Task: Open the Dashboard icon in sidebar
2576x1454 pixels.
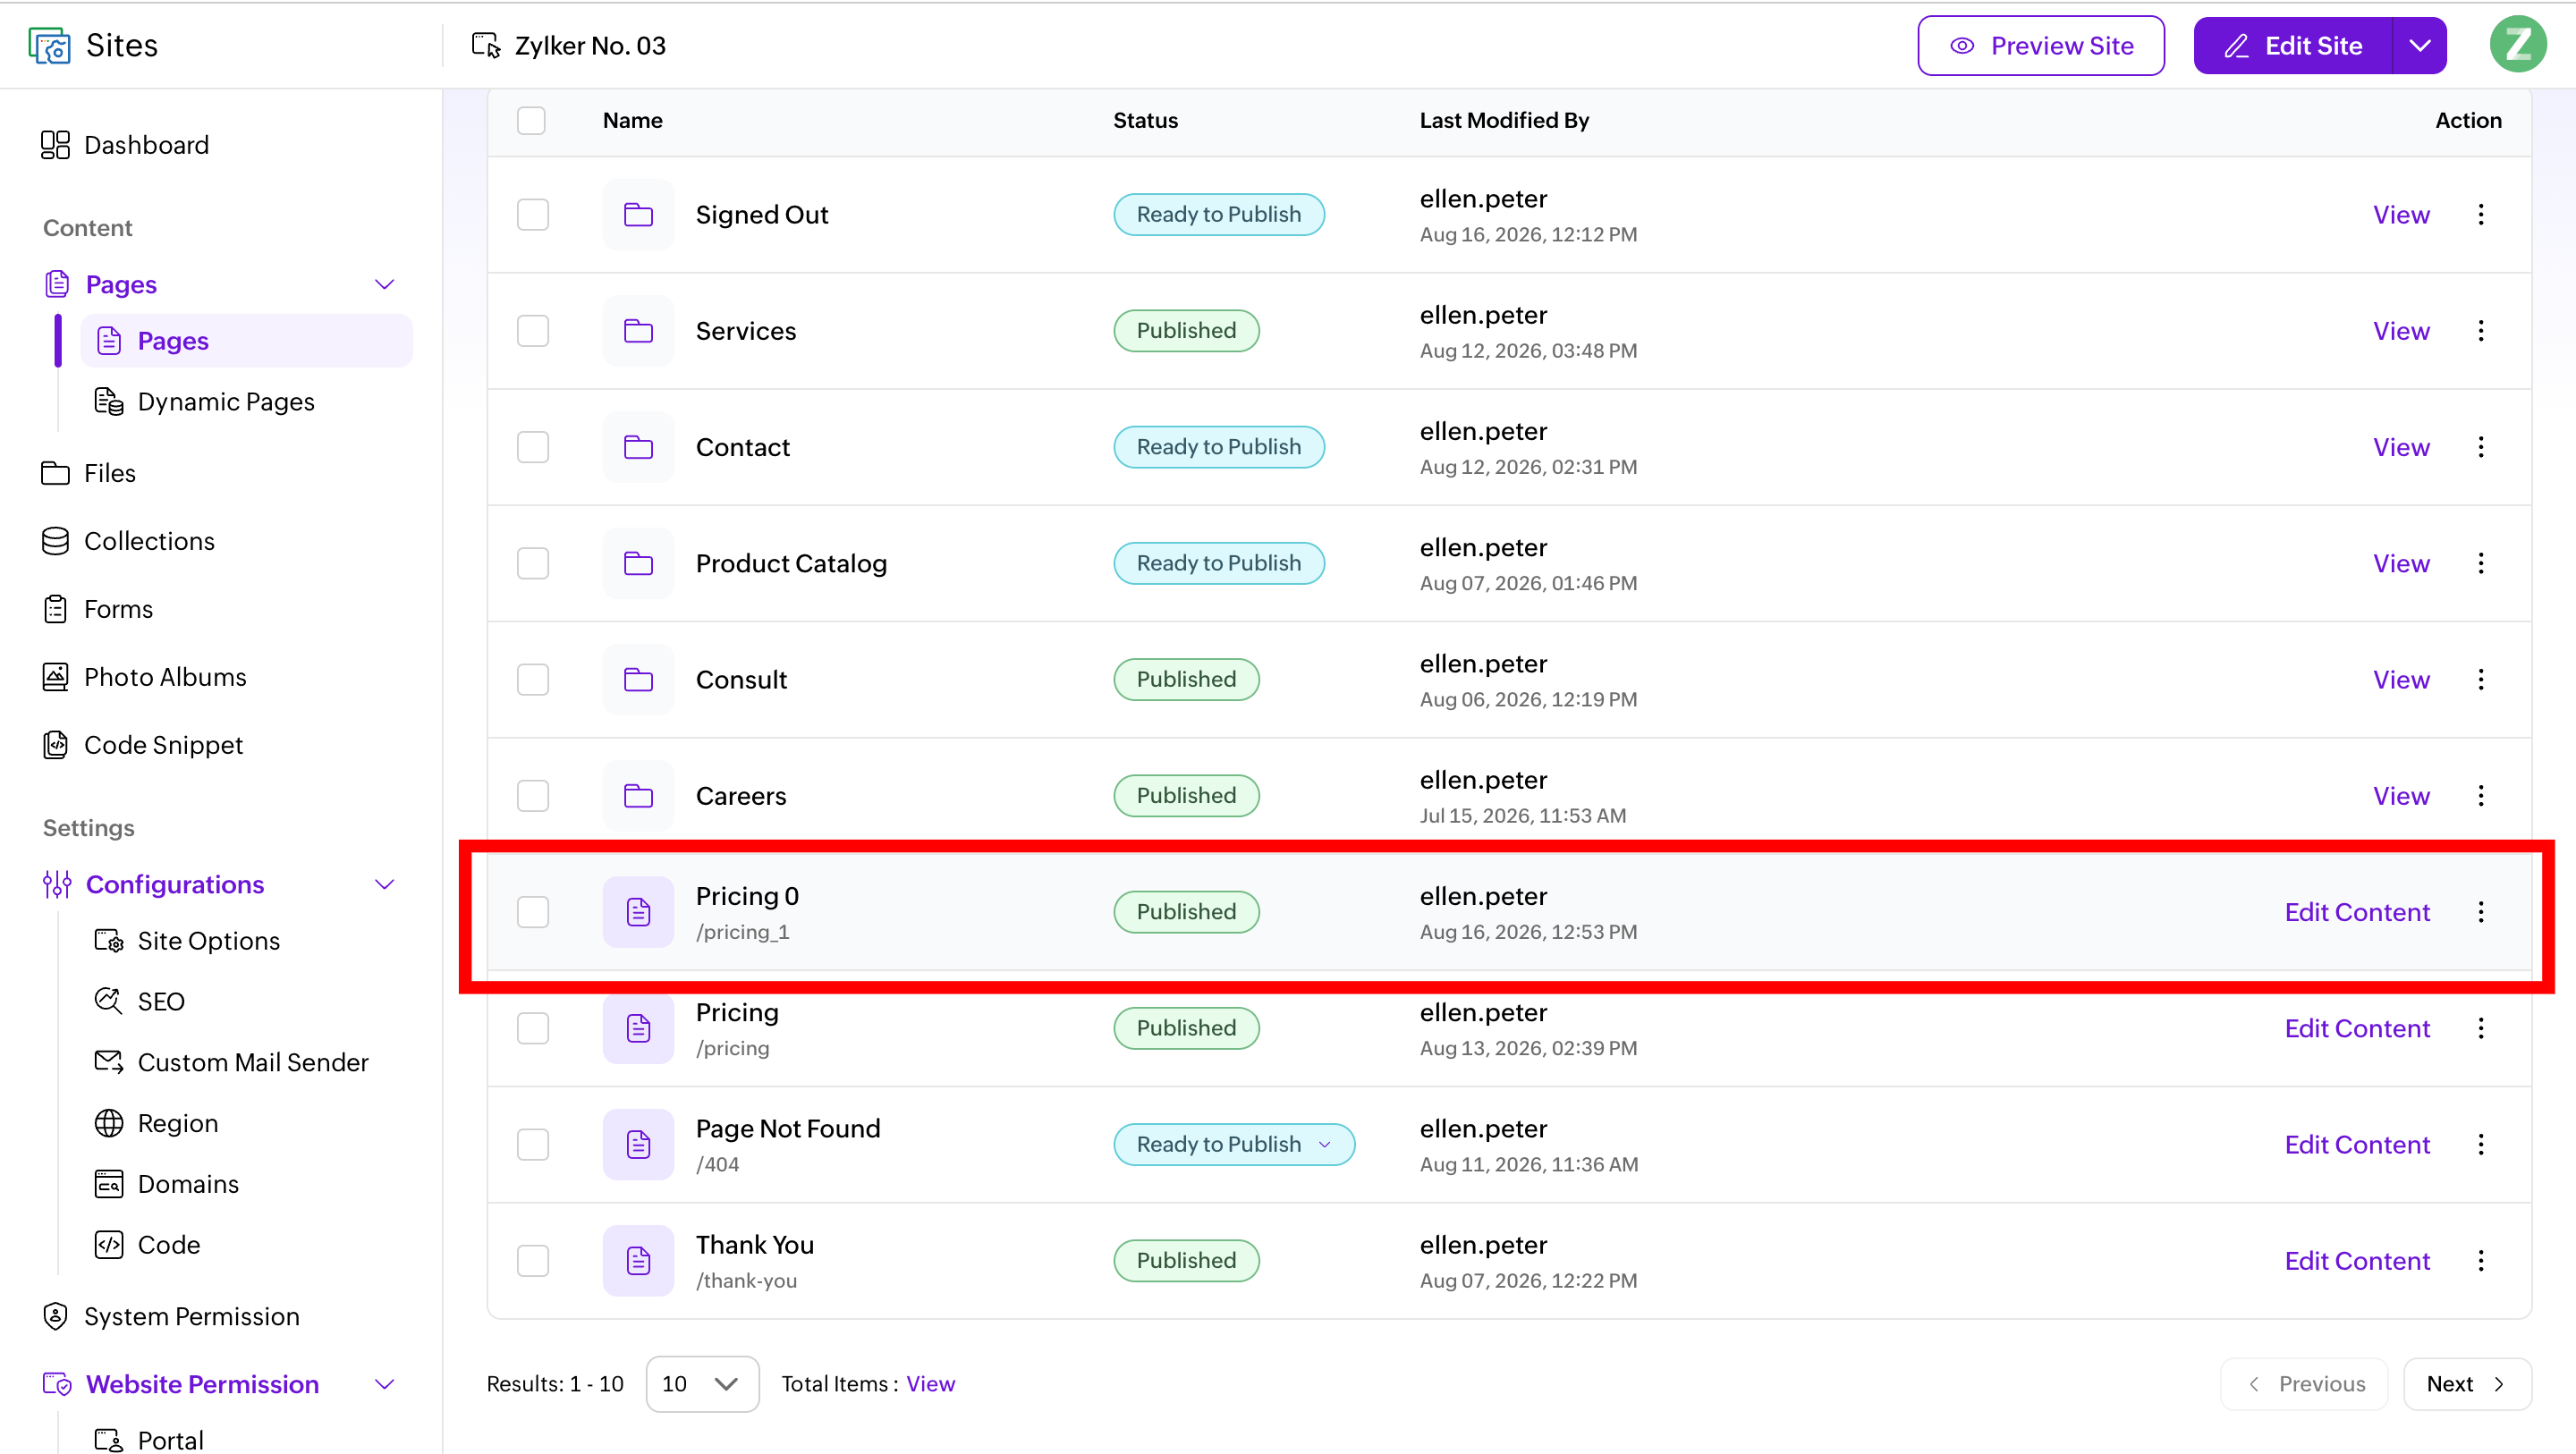Action: click(x=55, y=145)
